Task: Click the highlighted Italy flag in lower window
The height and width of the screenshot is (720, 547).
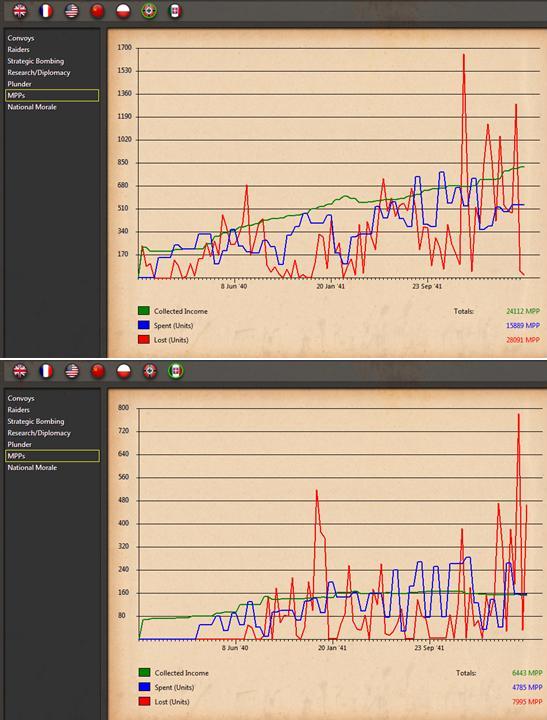Action: pos(175,371)
